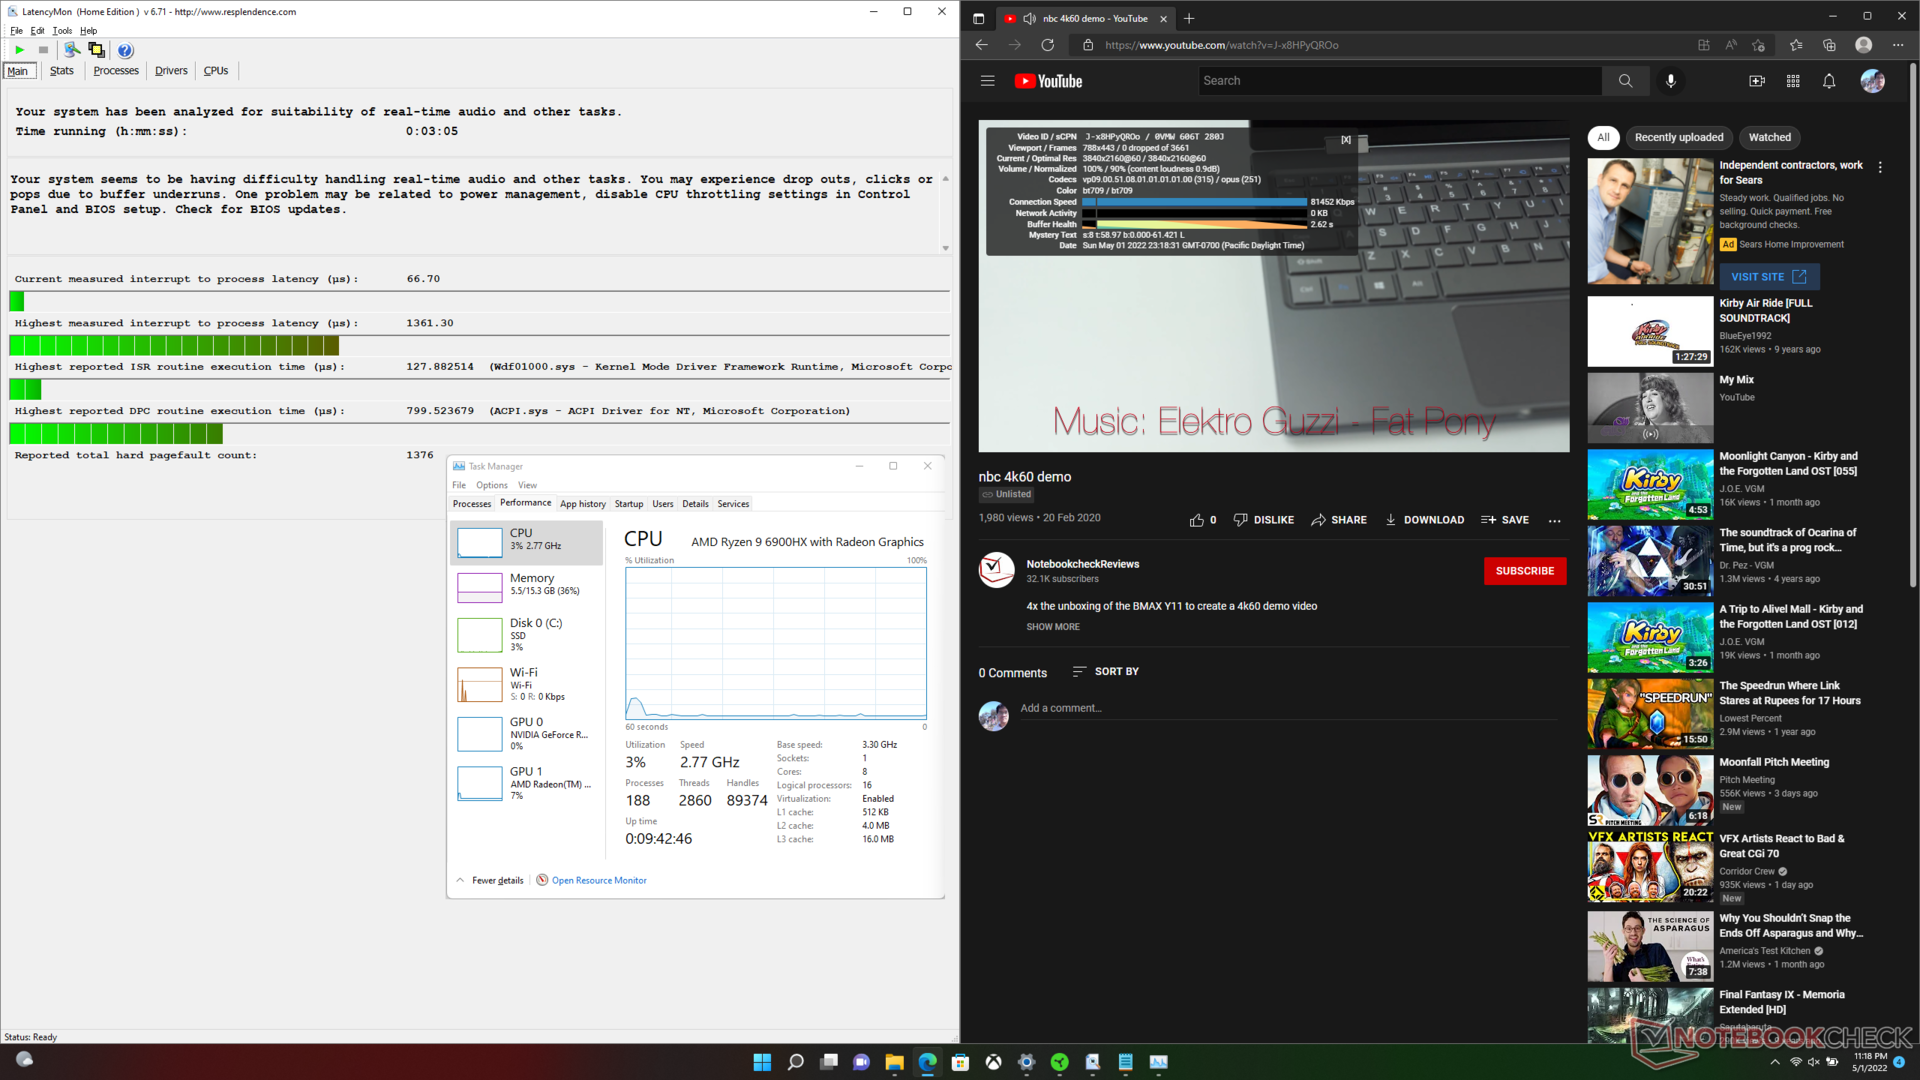The image size is (1920, 1080).
Task: Select Disk 0 (C:) performance item
Action: (526, 635)
